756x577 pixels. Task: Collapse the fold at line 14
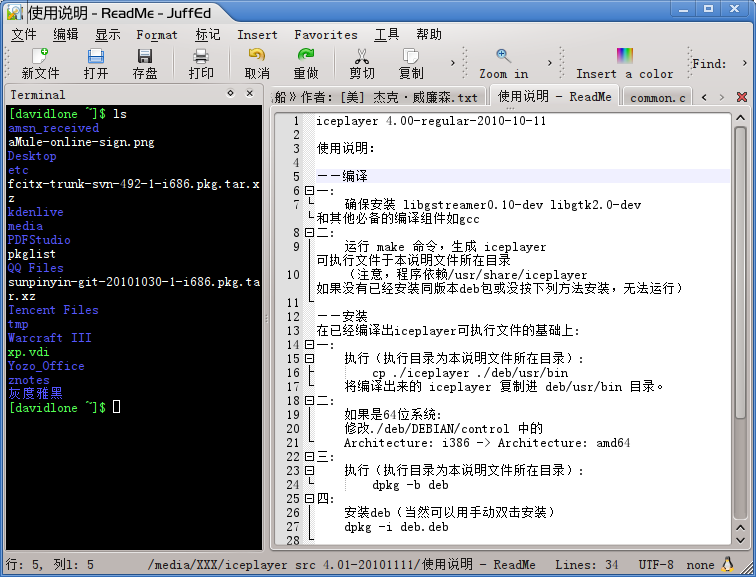310,345
